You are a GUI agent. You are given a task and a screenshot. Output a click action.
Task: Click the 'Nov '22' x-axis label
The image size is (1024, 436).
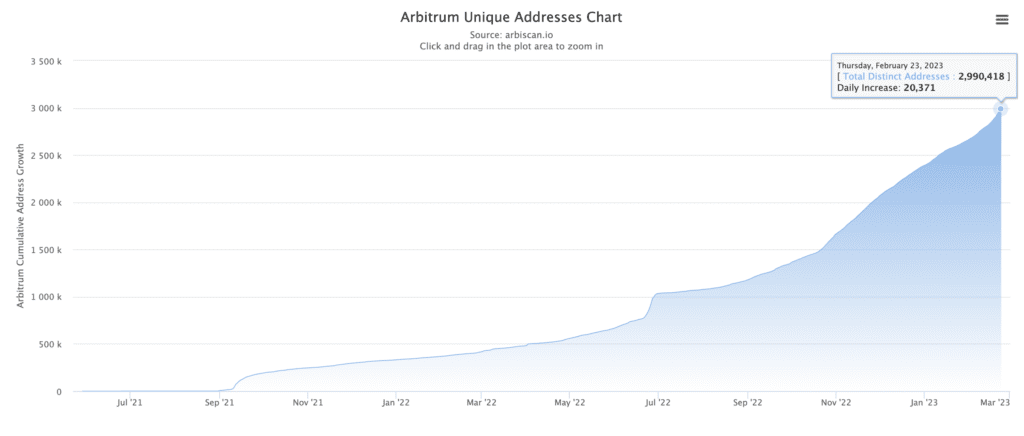click(835, 404)
